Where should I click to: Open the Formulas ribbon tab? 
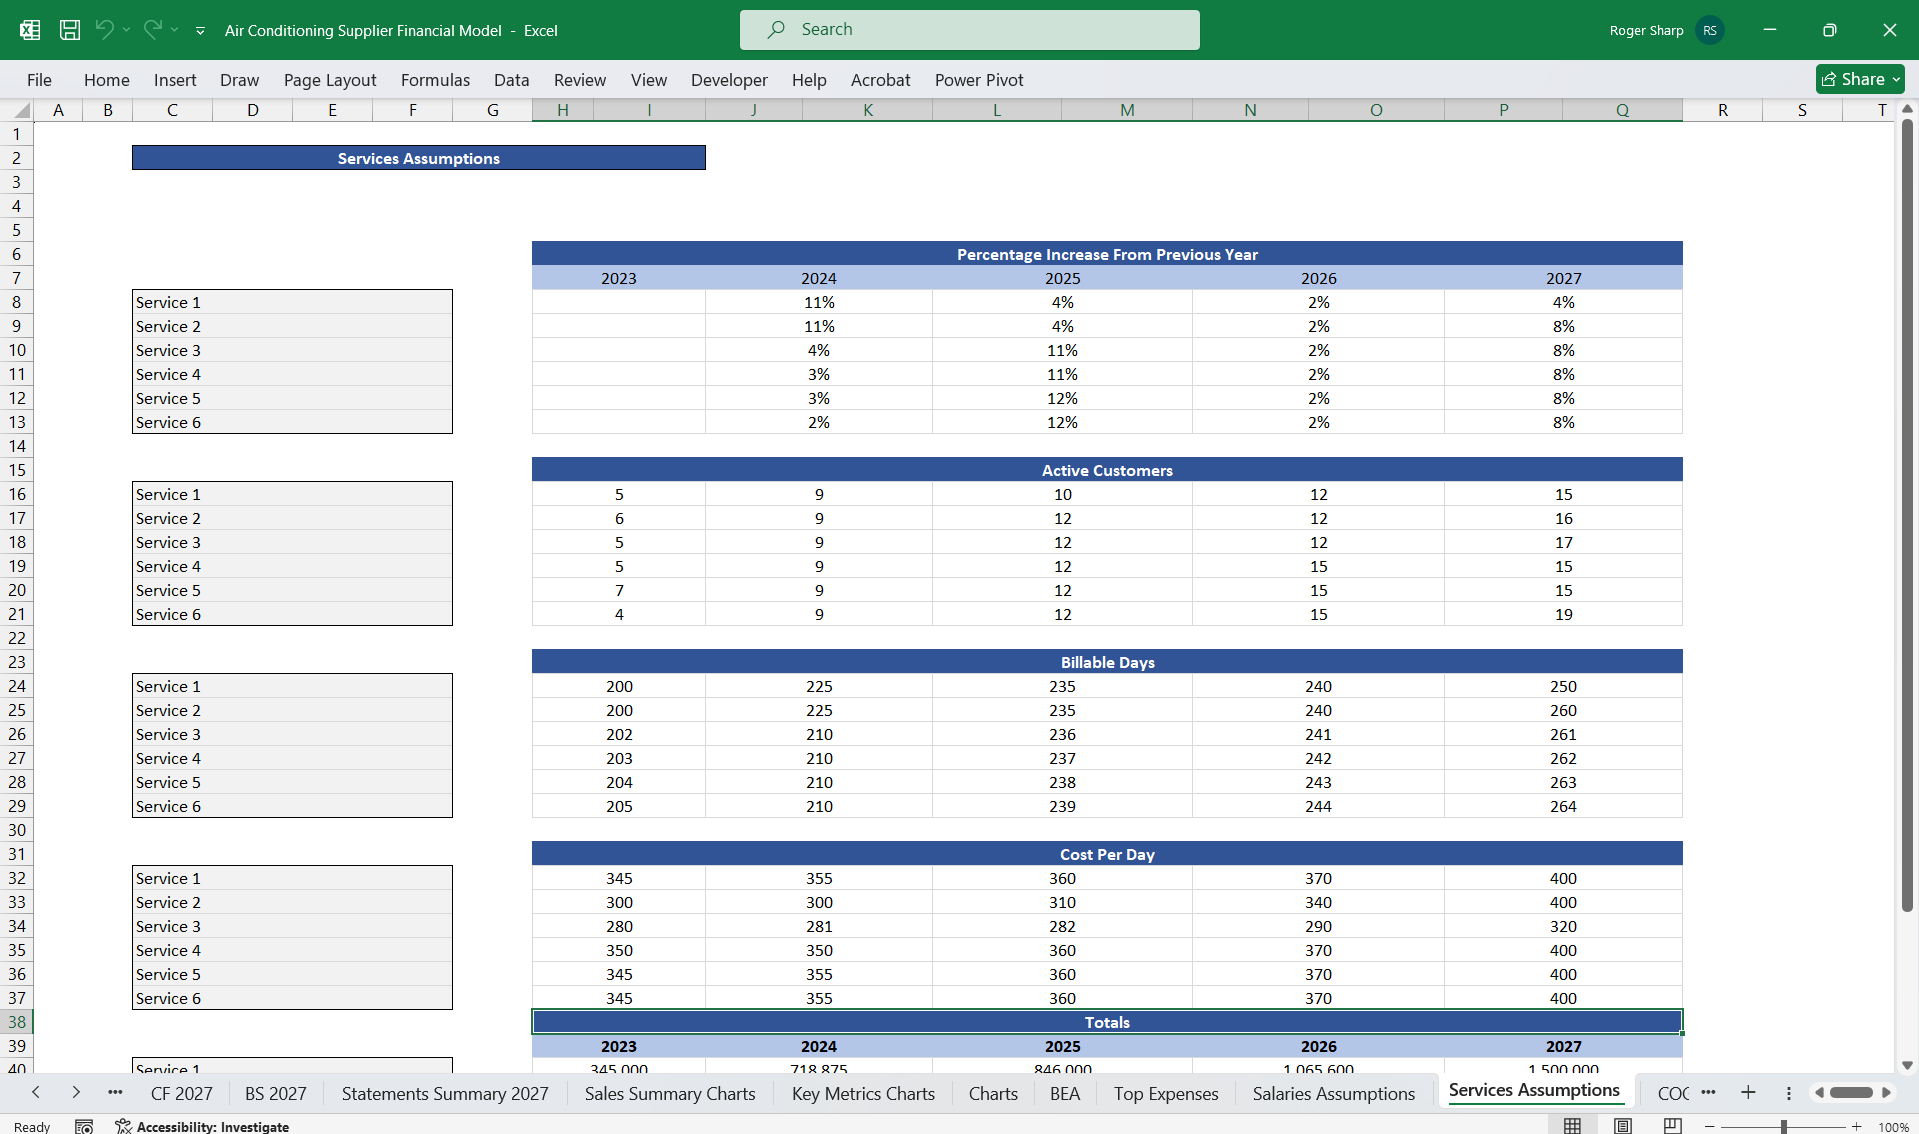(435, 80)
